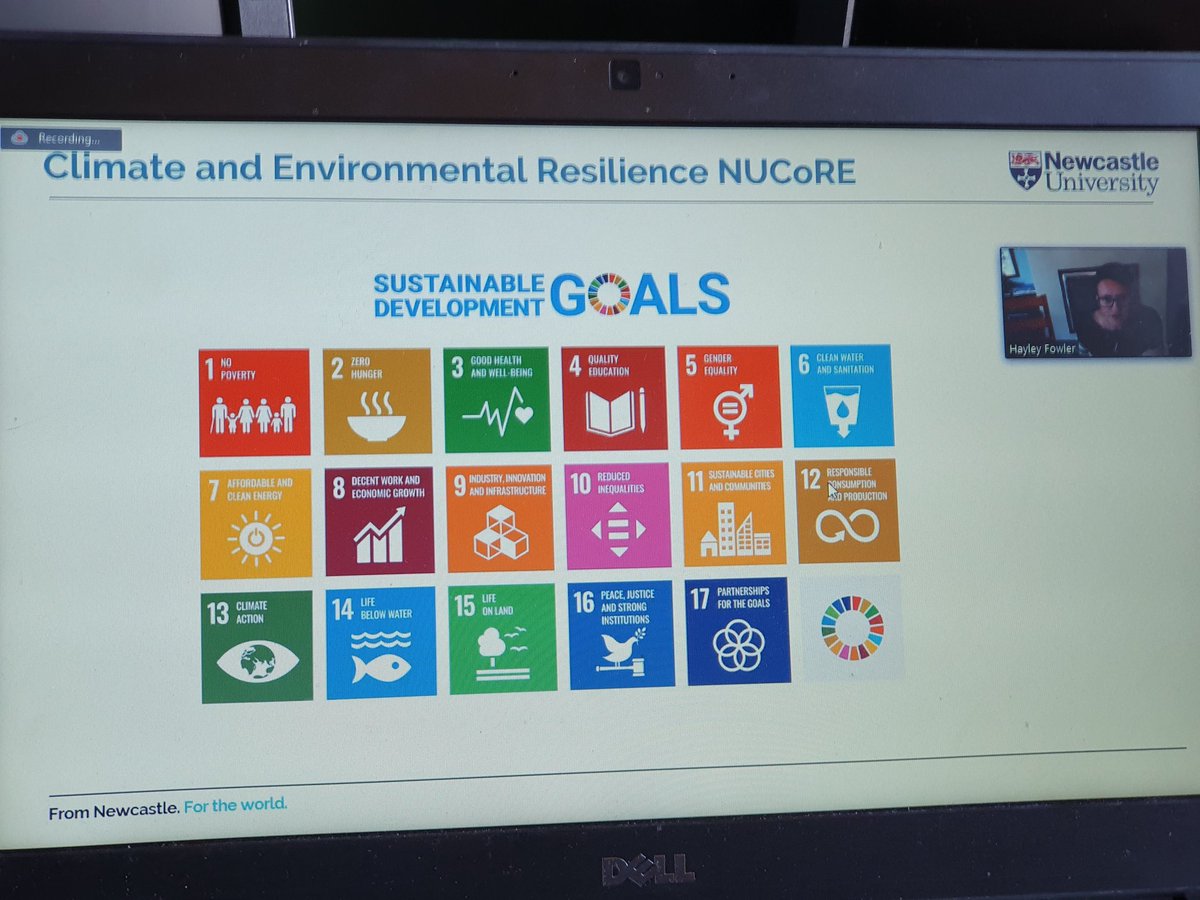Click the No Poverty goal 1 tile

pyautogui.click(x=254, y=402)
